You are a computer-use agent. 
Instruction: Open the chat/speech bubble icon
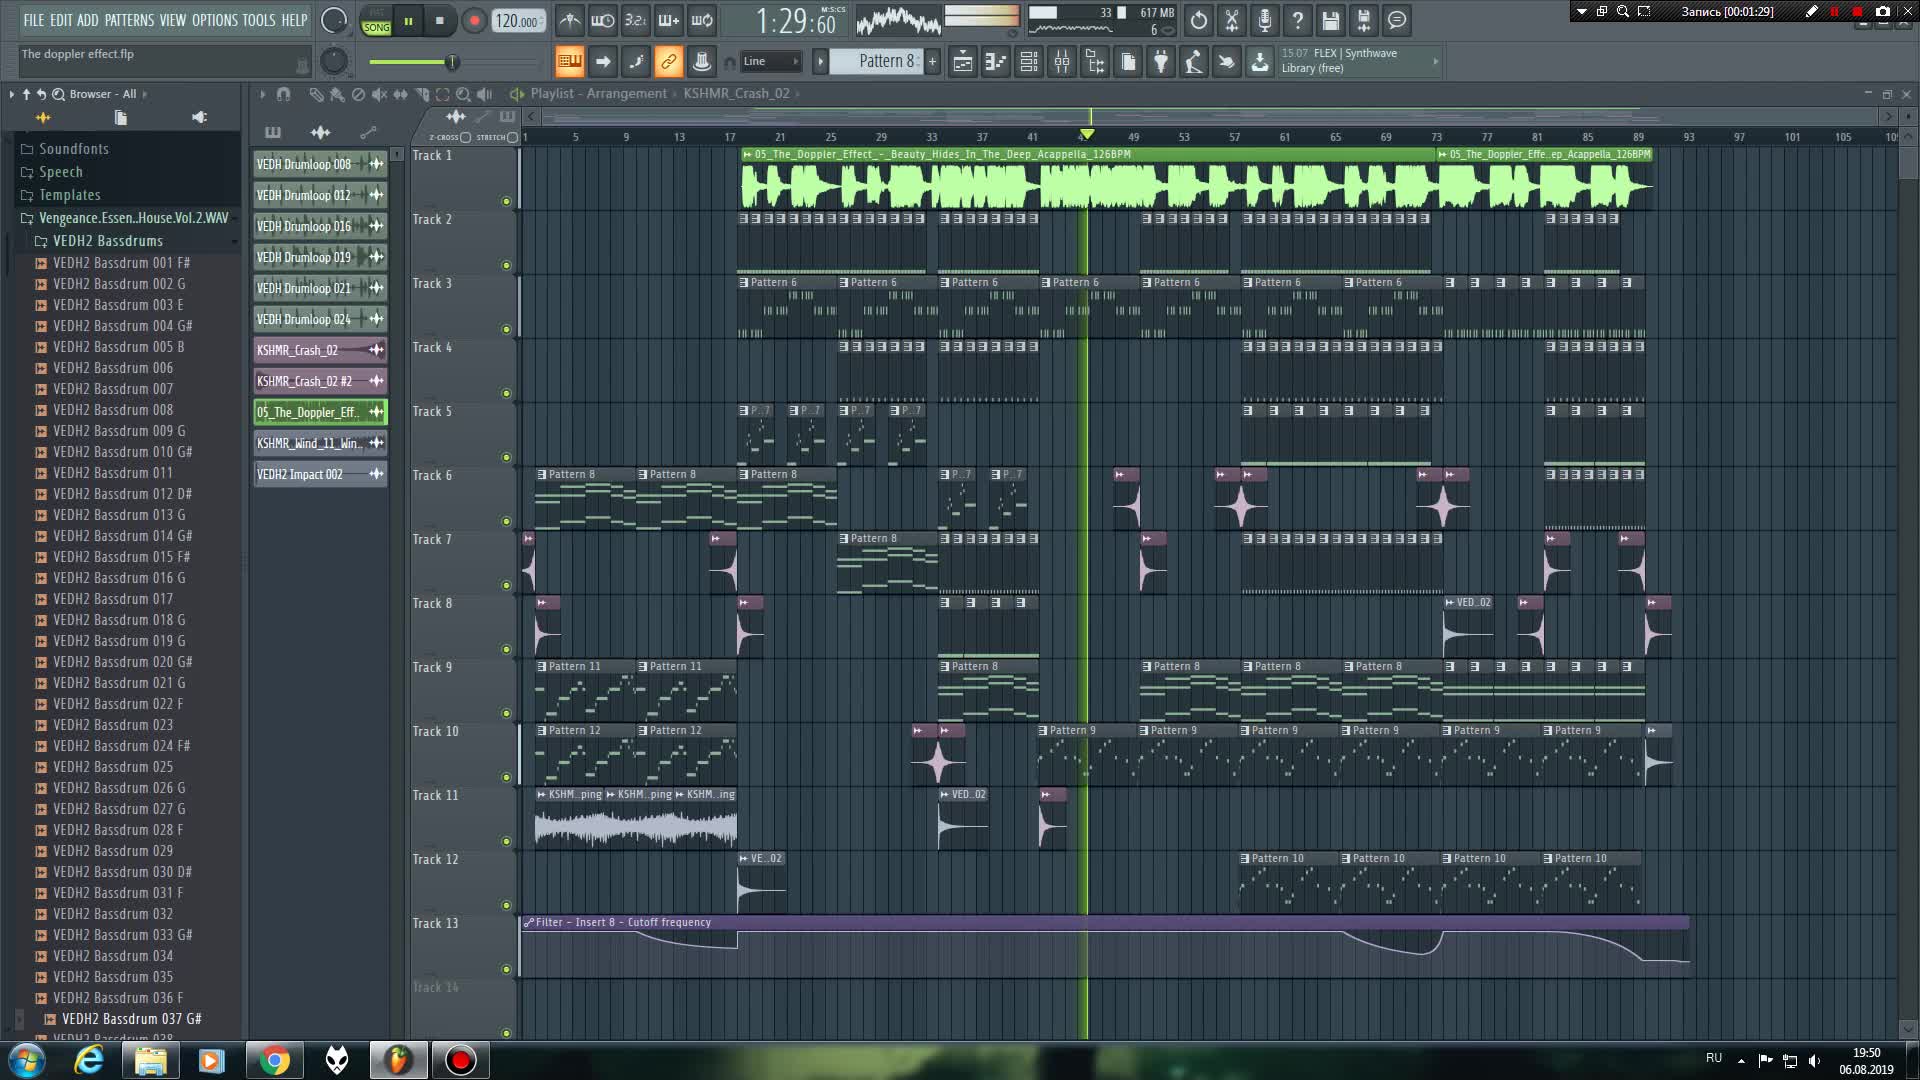click(1396, 20)
